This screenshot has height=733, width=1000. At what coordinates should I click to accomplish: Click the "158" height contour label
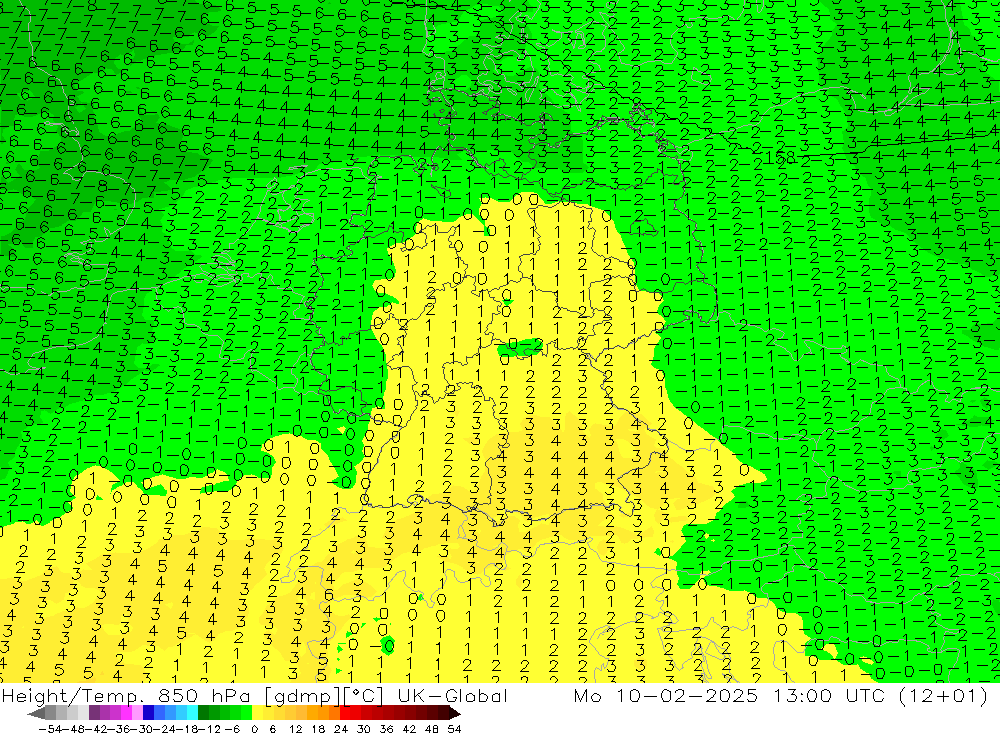pos(779,158)
